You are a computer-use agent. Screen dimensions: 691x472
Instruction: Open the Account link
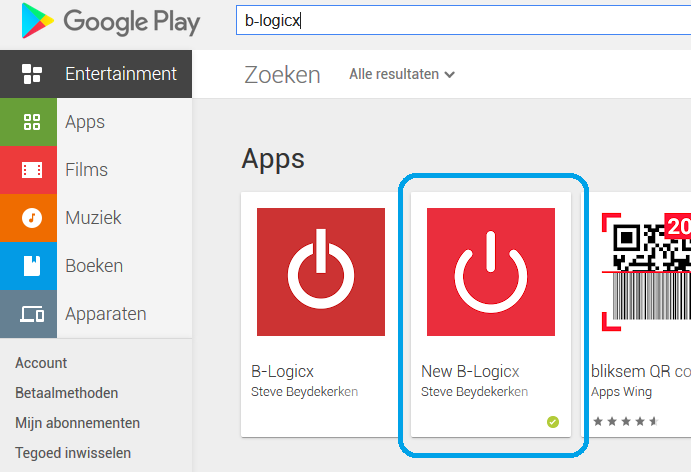[x=41, y=363]
